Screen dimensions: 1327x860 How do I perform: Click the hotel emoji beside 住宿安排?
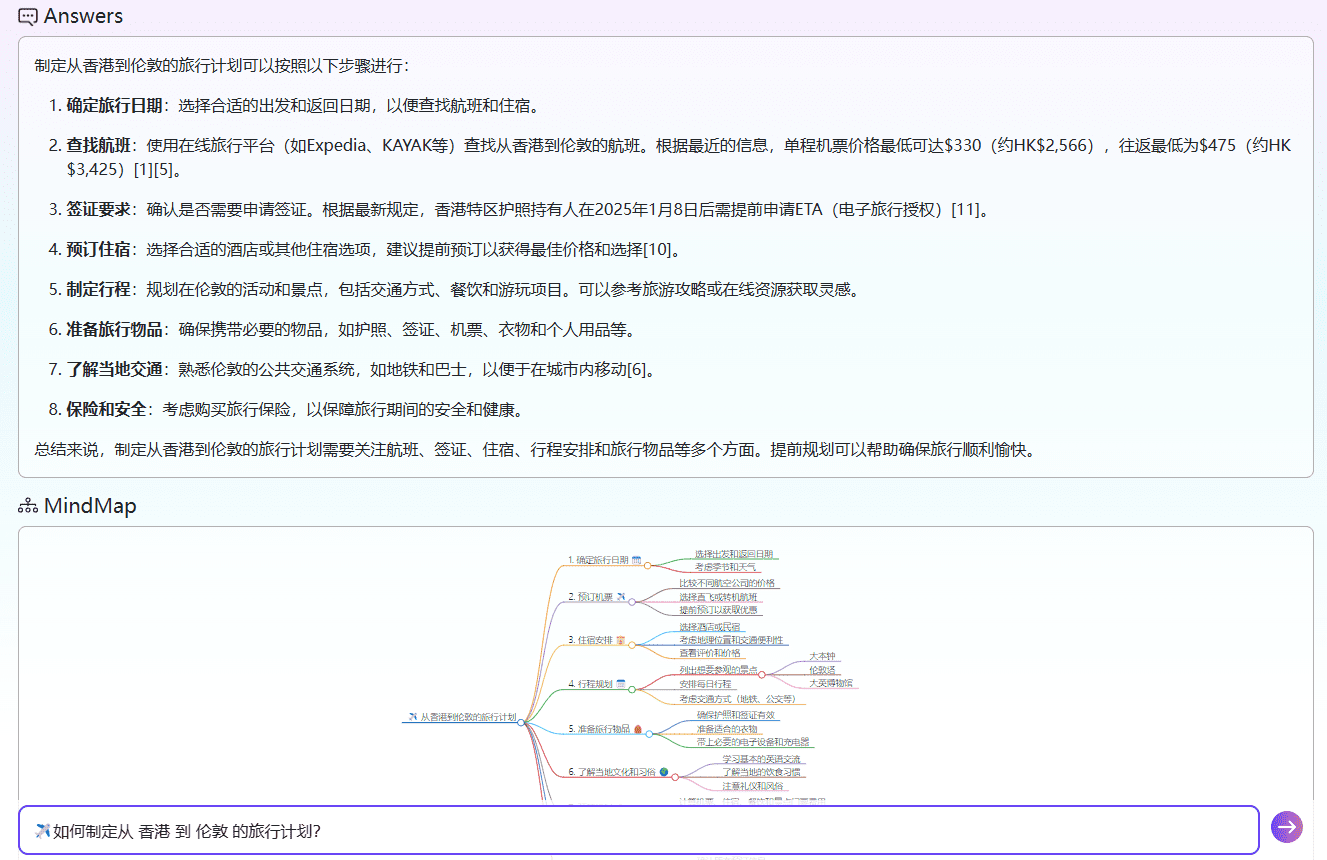pyautogui.click(x=621, y=639)
